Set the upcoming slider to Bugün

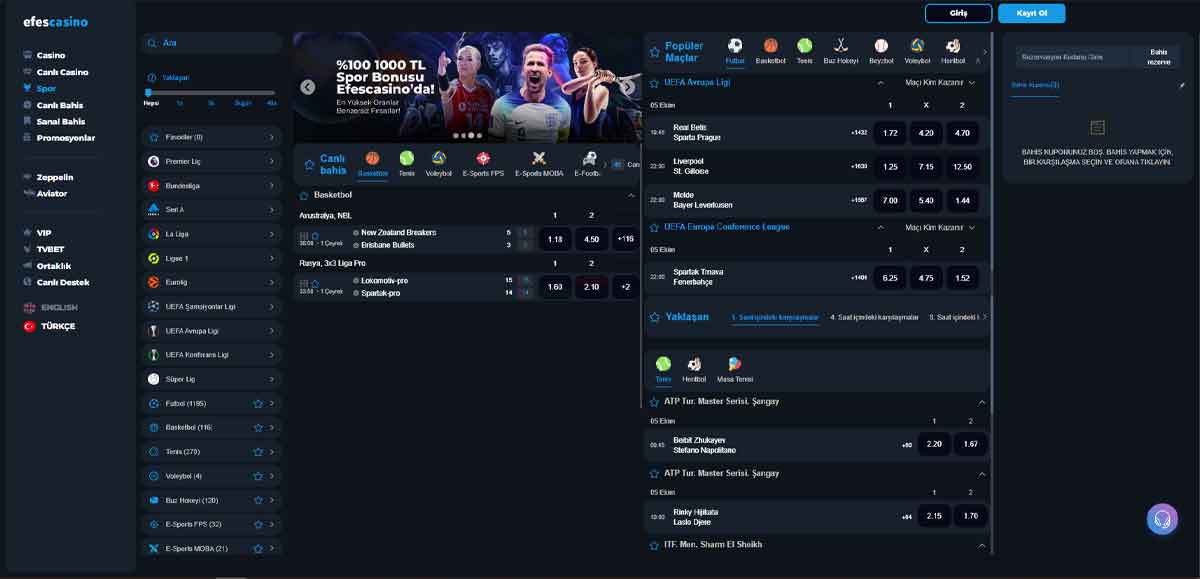pyautogui.click(x=243, y=103)
